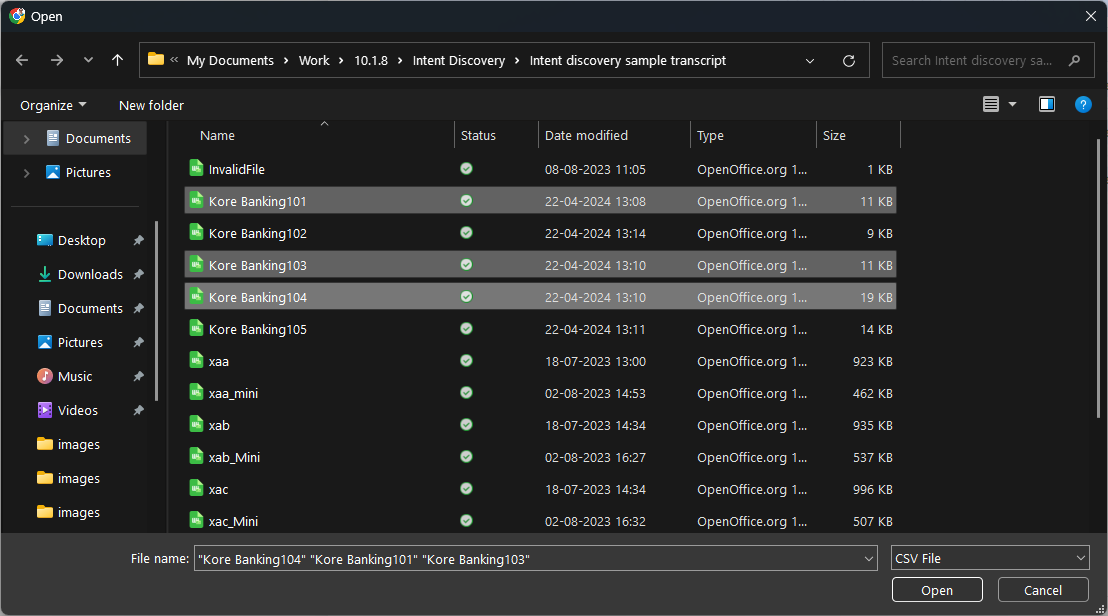Expand the Pictures tree node
This screenshot has width=1108, height=616.
(26, 173)
